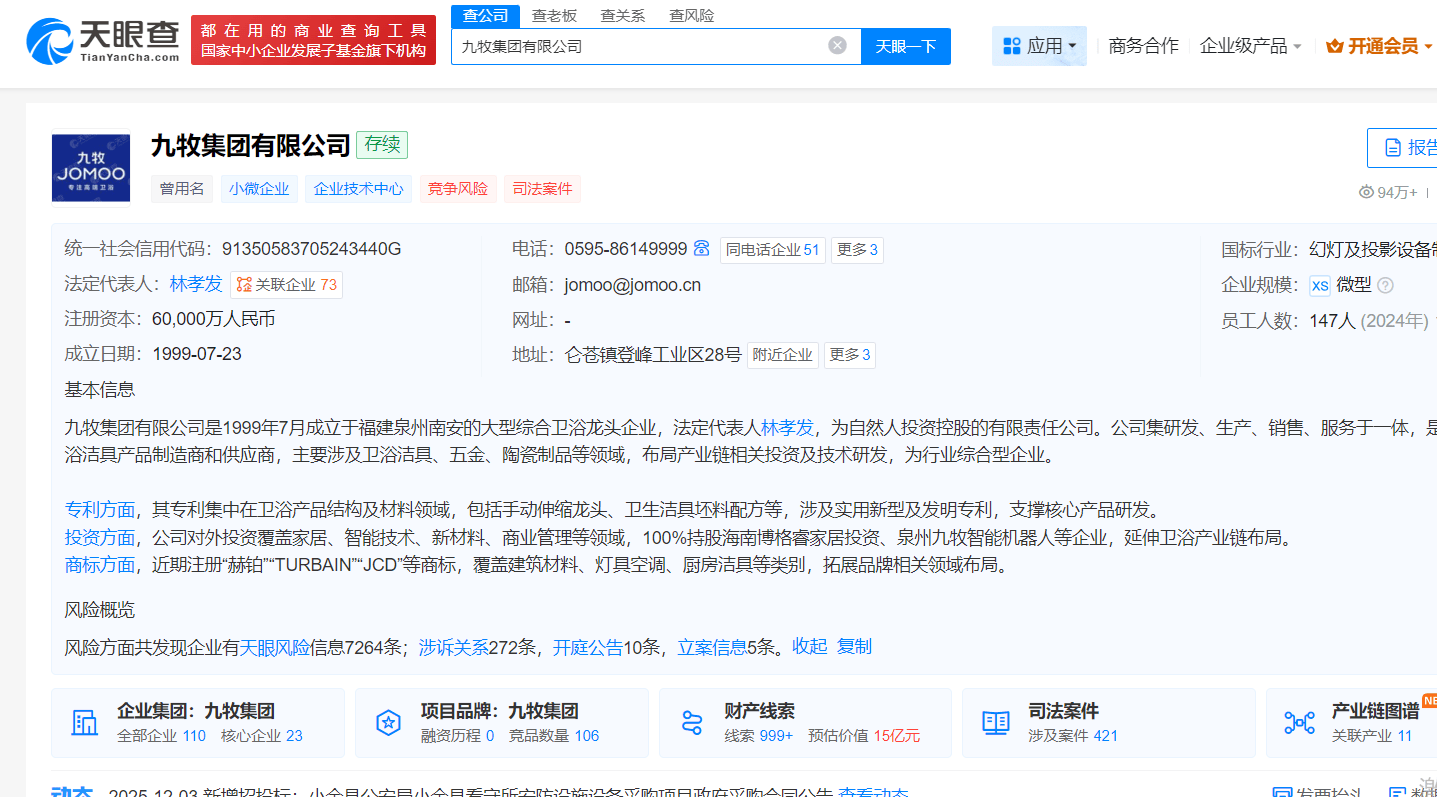Open the 项目品牌 card icon
The height and width of the screenshot is (797, 1437).
(388, 722)
